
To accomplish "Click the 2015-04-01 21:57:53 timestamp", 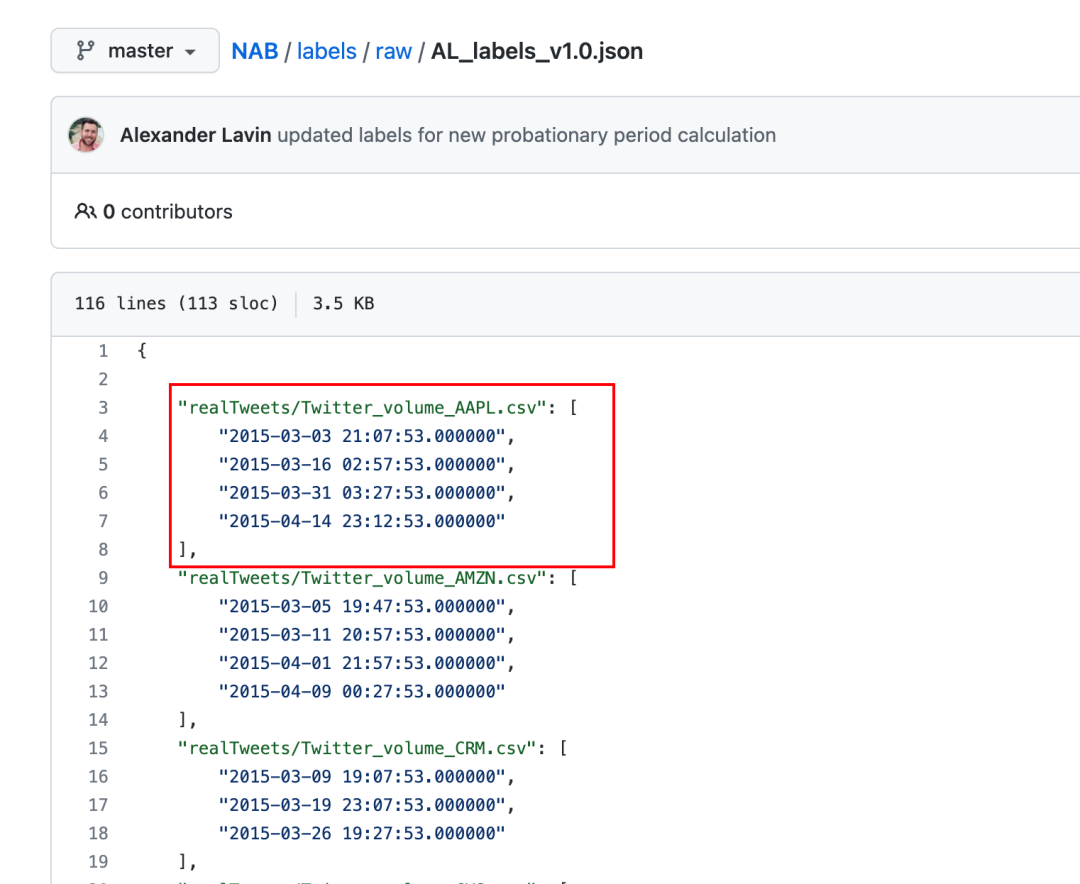I will tap(362, 664).
